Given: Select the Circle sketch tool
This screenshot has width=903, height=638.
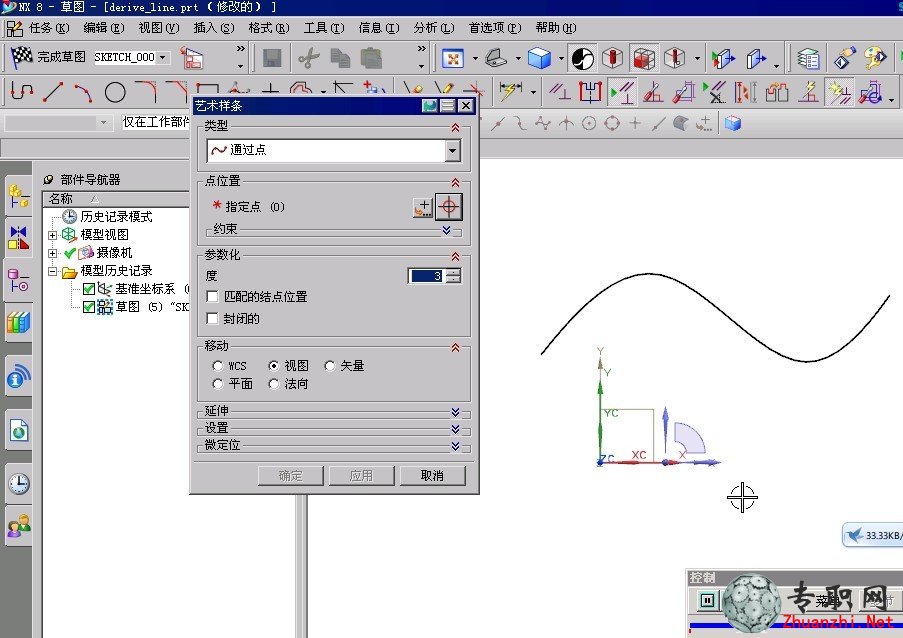Looking at the screenshot, I should [x=115, y=92].
